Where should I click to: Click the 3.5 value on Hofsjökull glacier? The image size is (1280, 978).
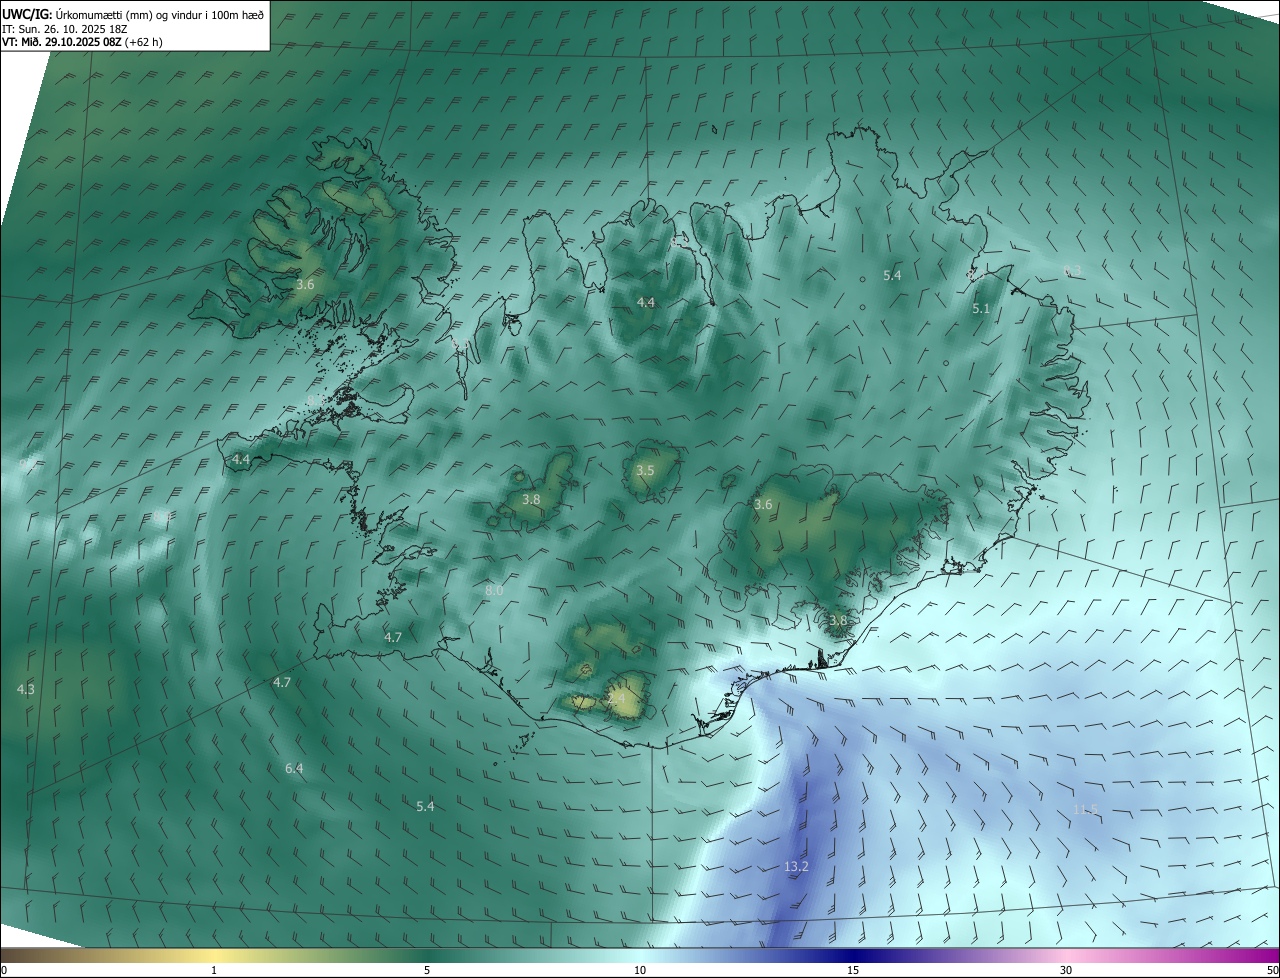645,470
